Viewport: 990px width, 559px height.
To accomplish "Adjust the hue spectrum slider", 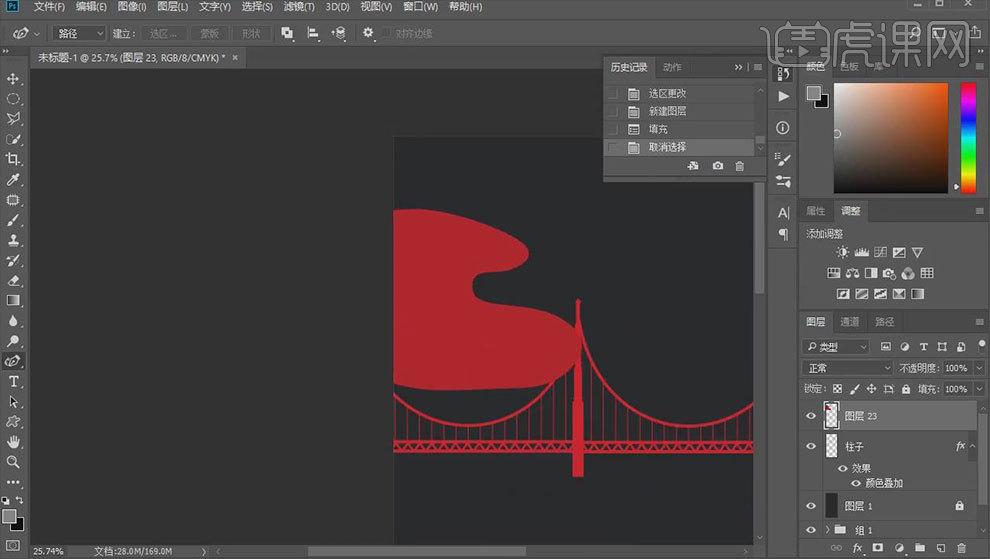I will [969, 138].
